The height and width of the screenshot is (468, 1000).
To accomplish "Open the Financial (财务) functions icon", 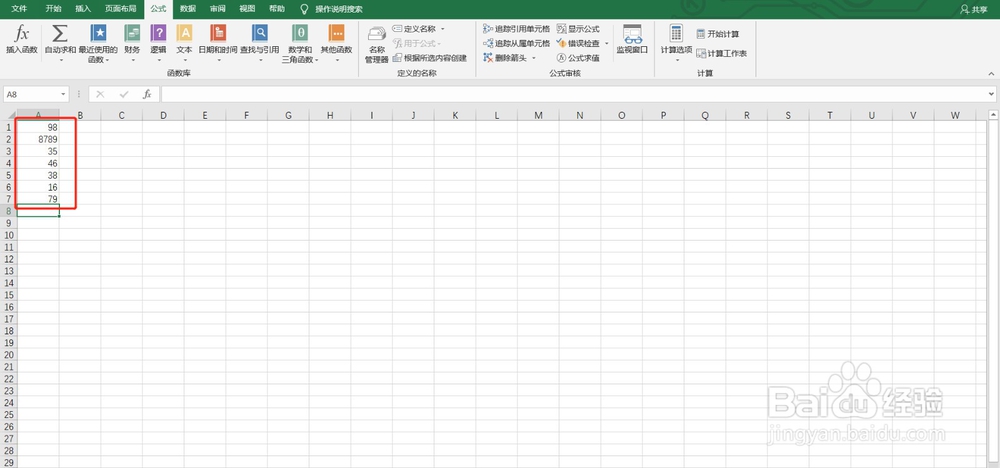I will tap(132, 34).
